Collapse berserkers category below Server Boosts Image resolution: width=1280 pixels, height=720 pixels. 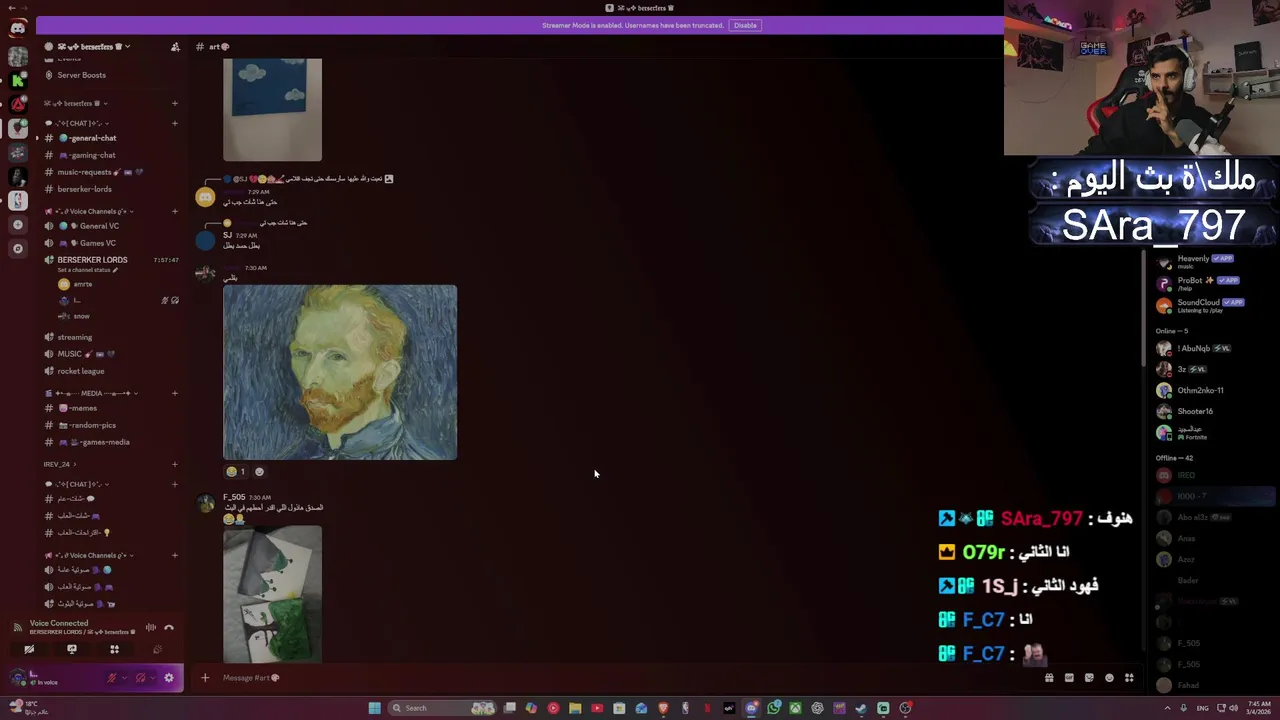(76, 103)
